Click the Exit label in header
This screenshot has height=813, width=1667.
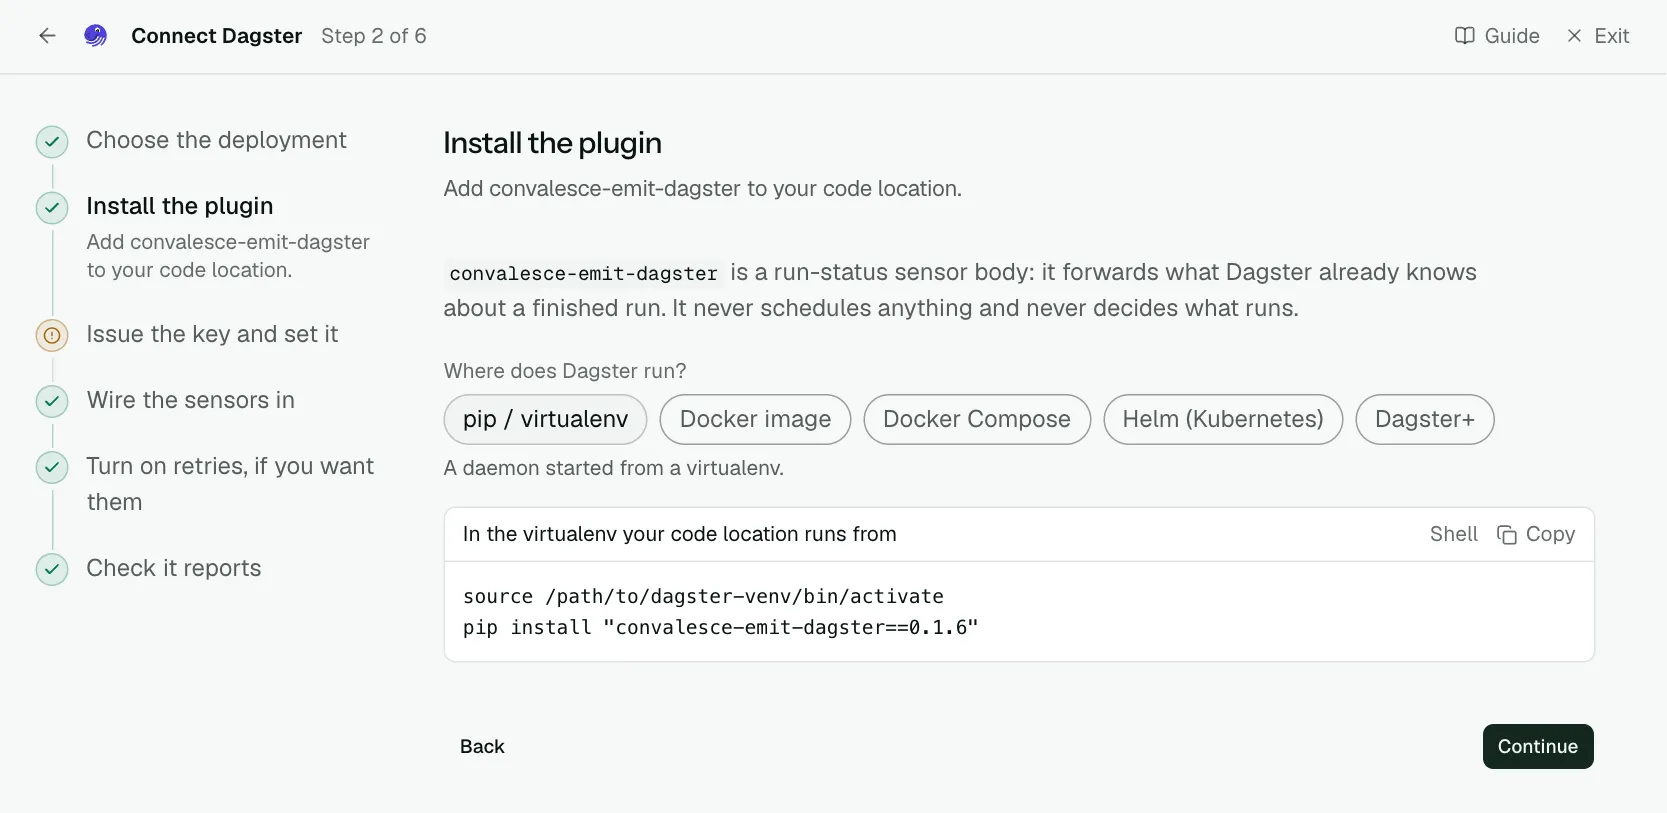coord(1612,36)
